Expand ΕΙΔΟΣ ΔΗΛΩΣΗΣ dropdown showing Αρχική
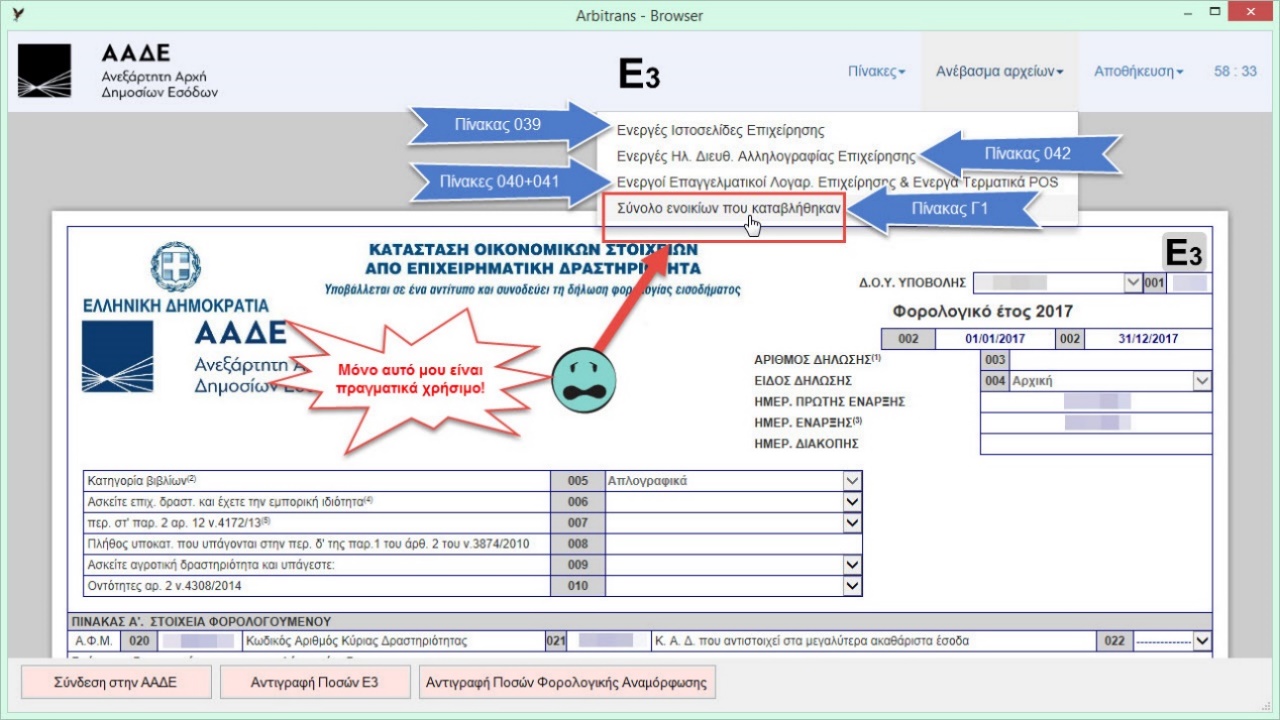Image resolution: width=1280 pixels, height=720 pixels. coord(1201,381)
